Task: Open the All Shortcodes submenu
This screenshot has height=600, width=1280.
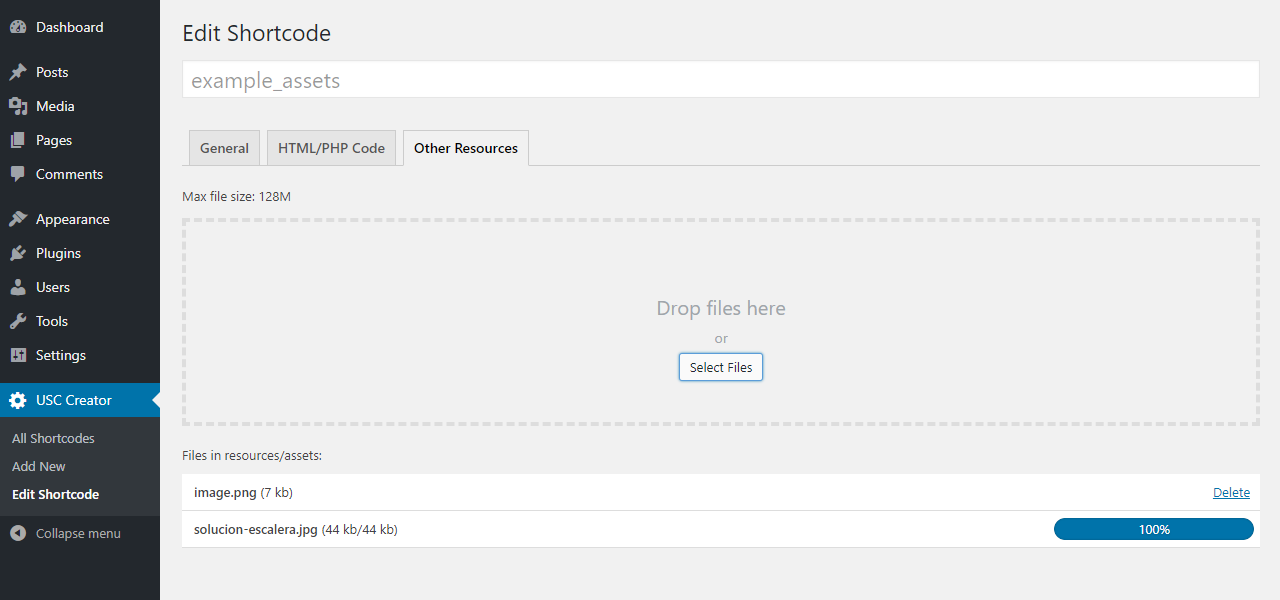Action: (53, 438)
